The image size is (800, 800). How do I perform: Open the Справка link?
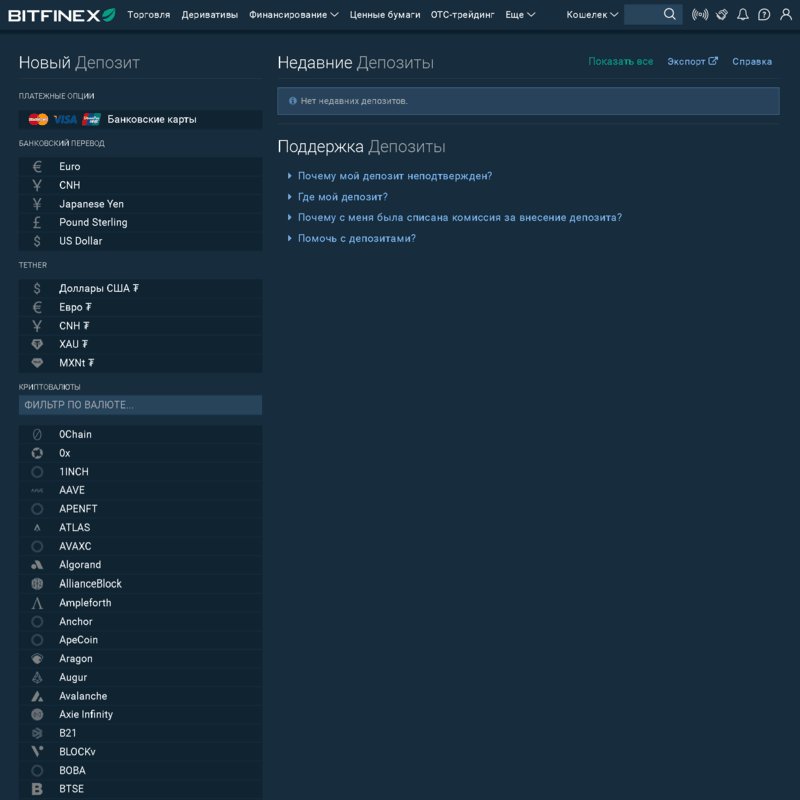point(752,61)
